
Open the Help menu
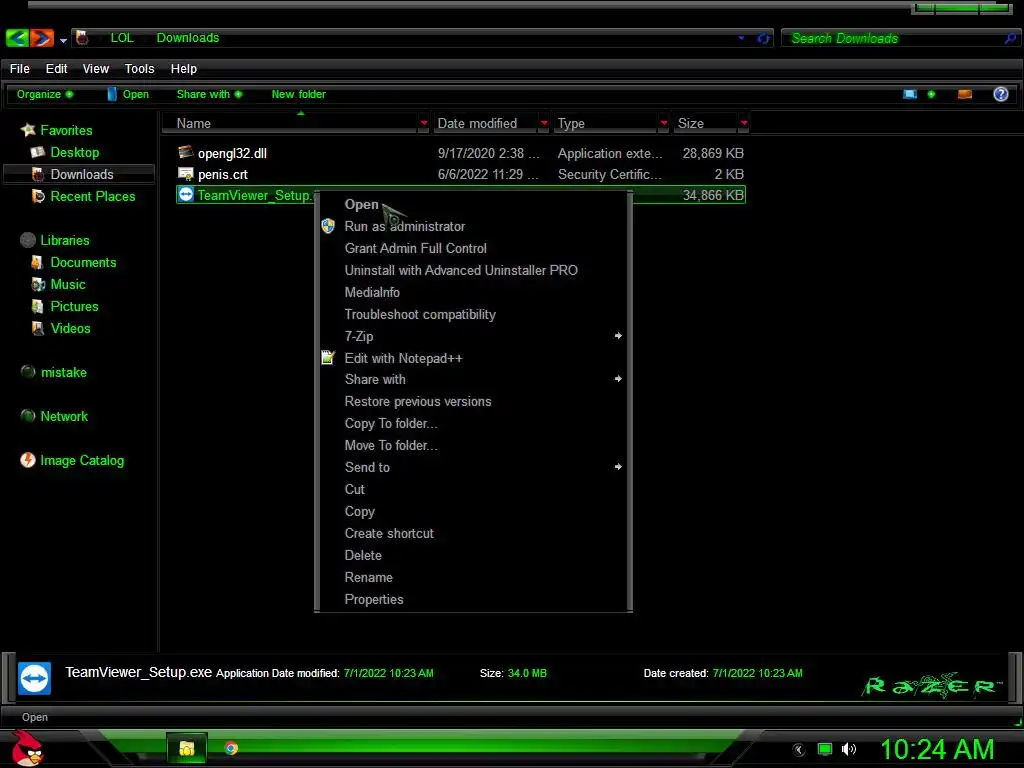(184, 69)
